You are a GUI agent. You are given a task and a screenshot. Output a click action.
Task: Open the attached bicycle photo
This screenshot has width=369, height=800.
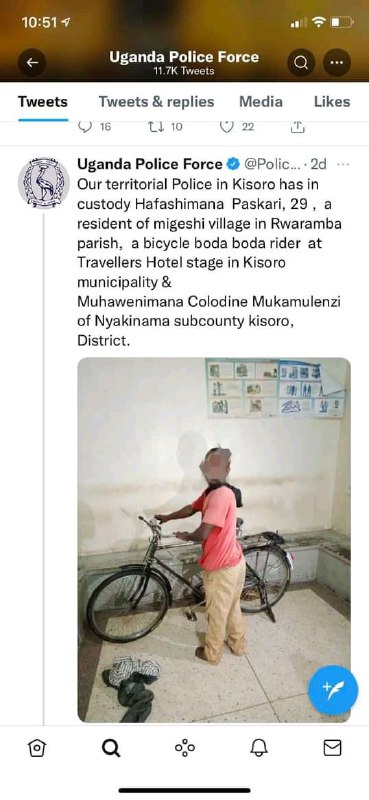214,540
